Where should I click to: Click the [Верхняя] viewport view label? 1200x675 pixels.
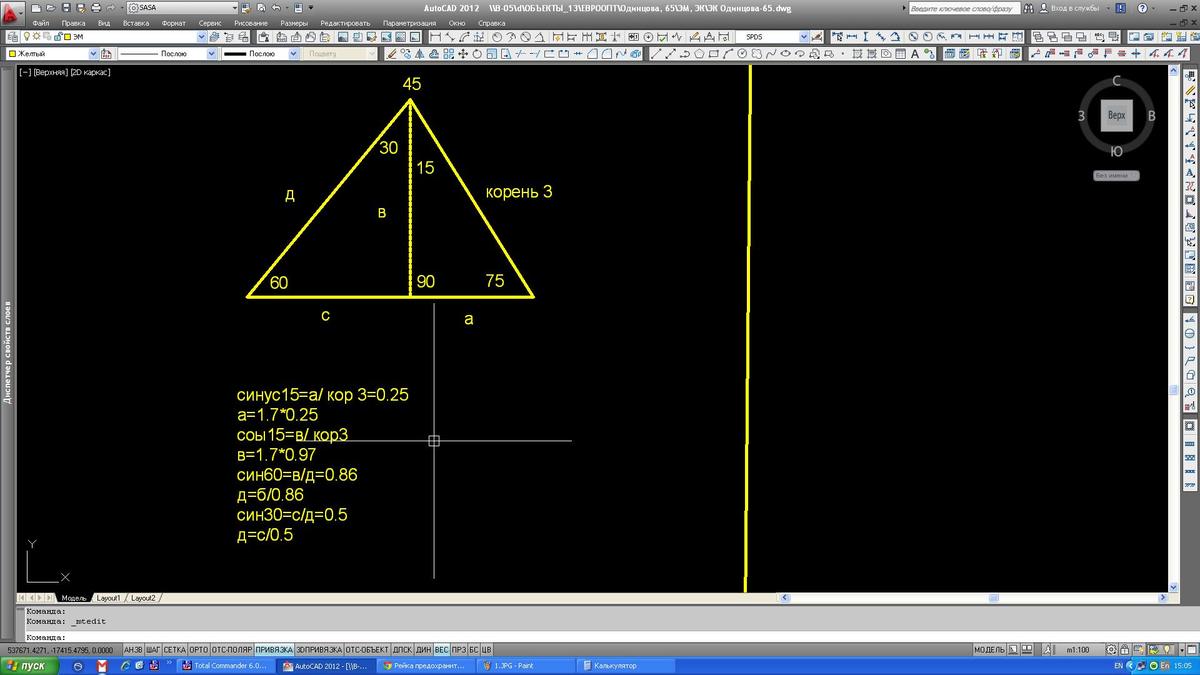tap(52, 72)
